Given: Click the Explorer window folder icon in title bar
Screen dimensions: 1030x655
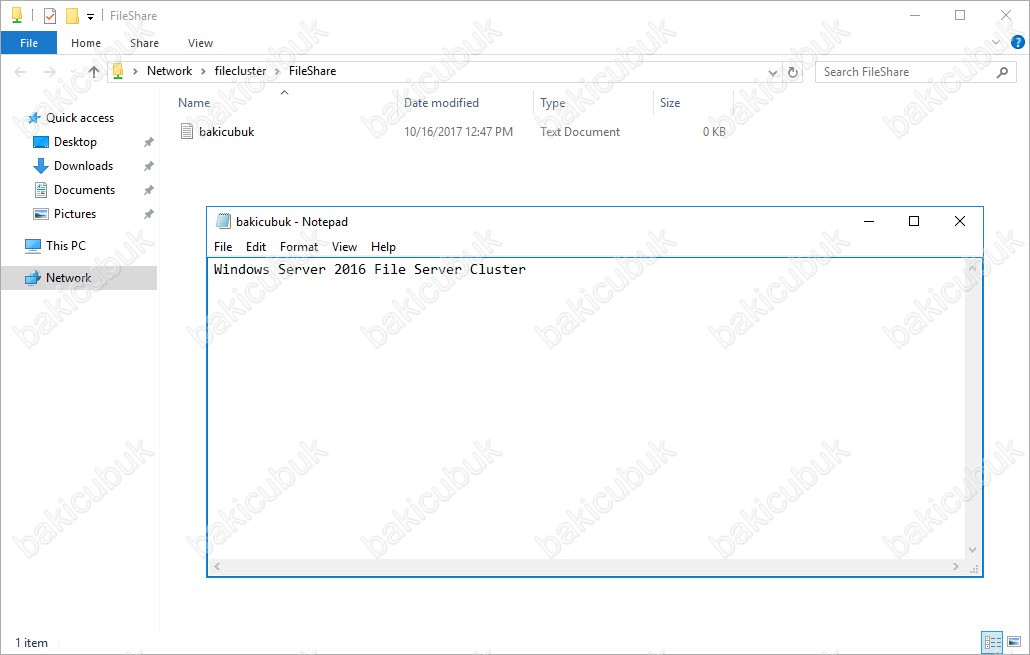Looking at the screenshot, I should pyautogui.click(x=17, y=16).
